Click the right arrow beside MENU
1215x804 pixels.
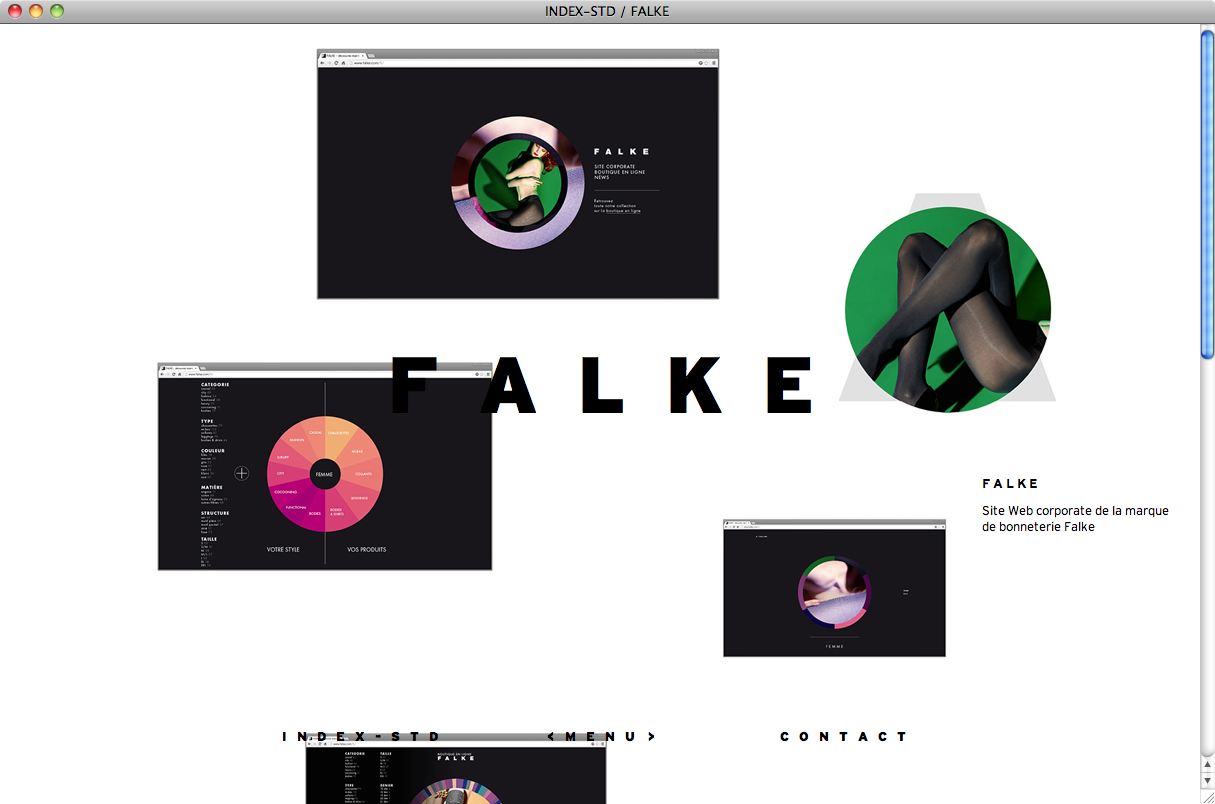(x=651, y=737)
